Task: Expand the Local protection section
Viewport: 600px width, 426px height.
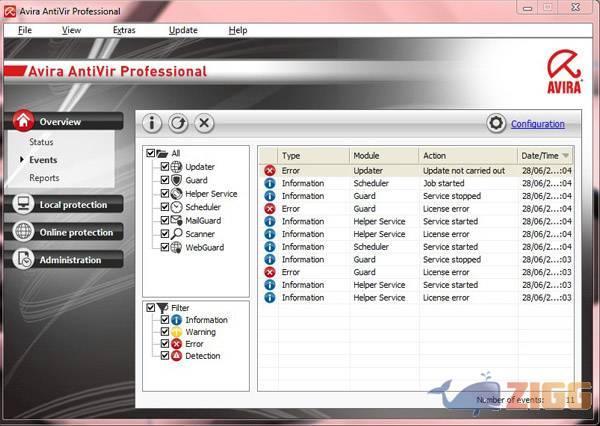Action: tap(64, 204)
